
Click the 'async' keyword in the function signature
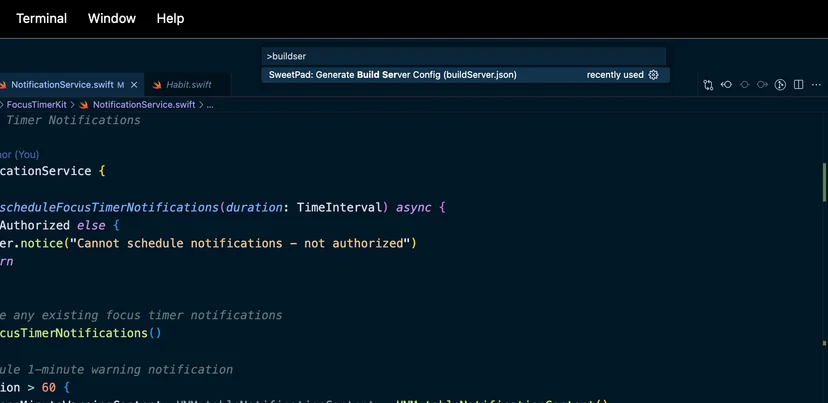[x=413, y=208]
